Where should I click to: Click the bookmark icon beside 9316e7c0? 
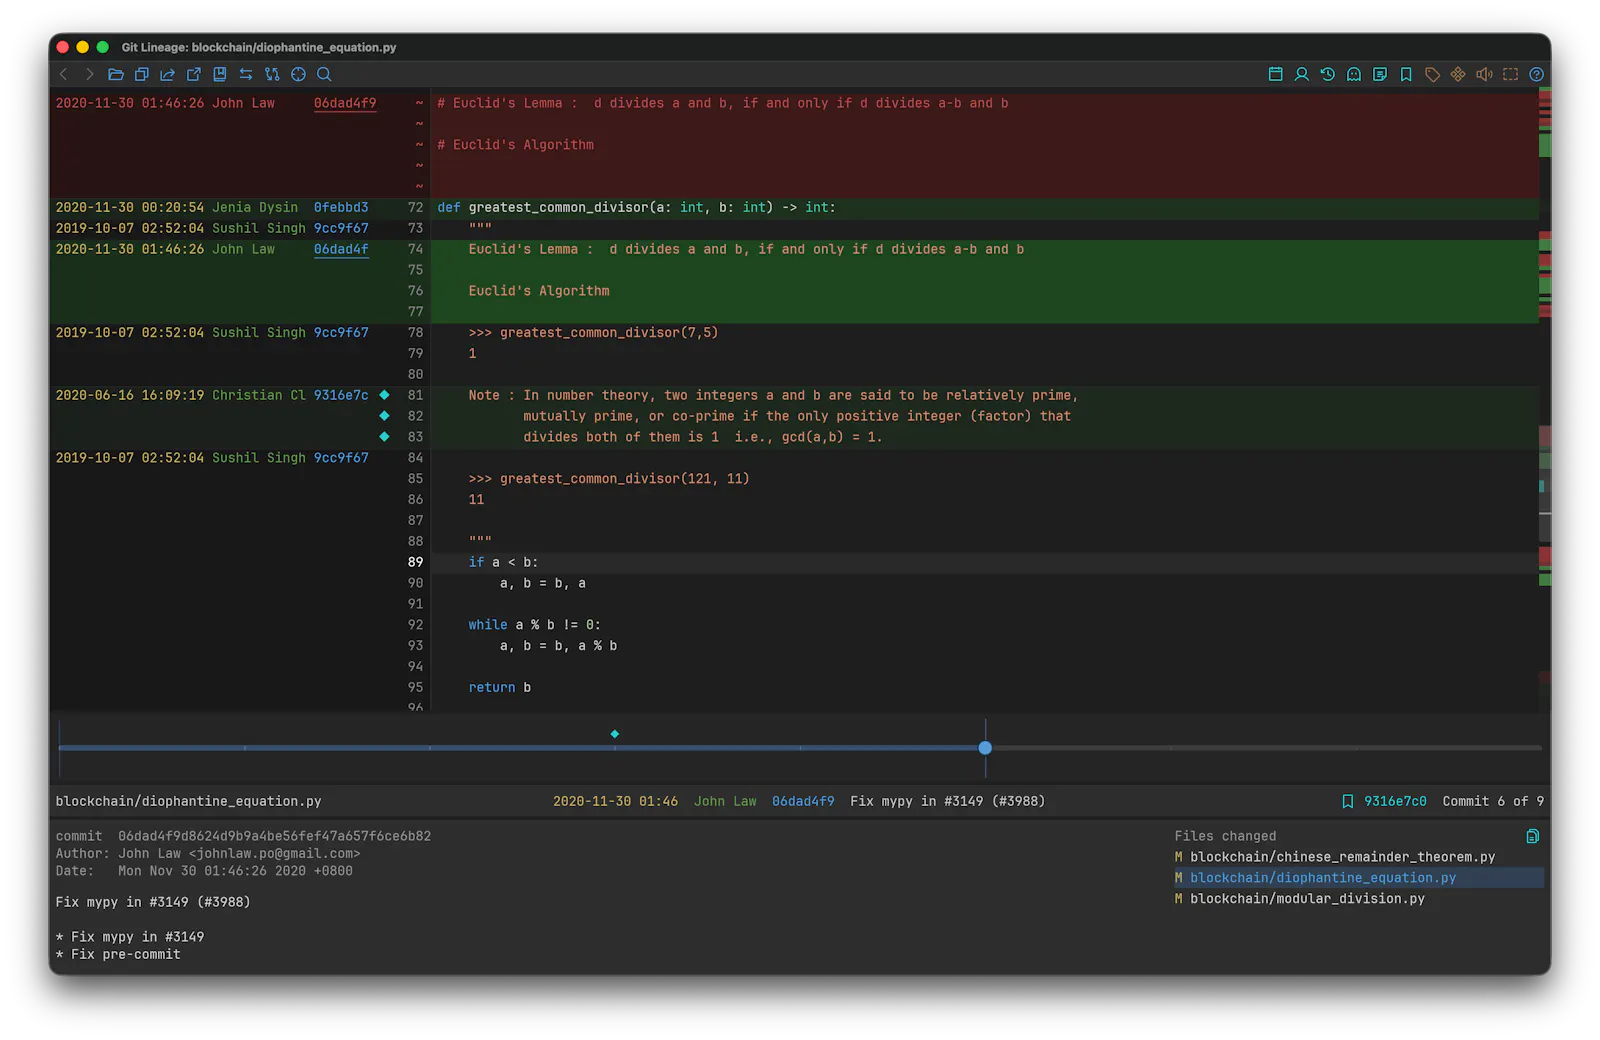pos(1348,801)
